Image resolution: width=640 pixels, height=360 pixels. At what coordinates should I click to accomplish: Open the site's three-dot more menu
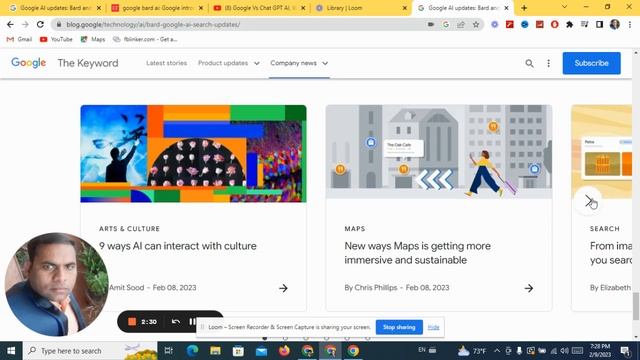[549, 63]
